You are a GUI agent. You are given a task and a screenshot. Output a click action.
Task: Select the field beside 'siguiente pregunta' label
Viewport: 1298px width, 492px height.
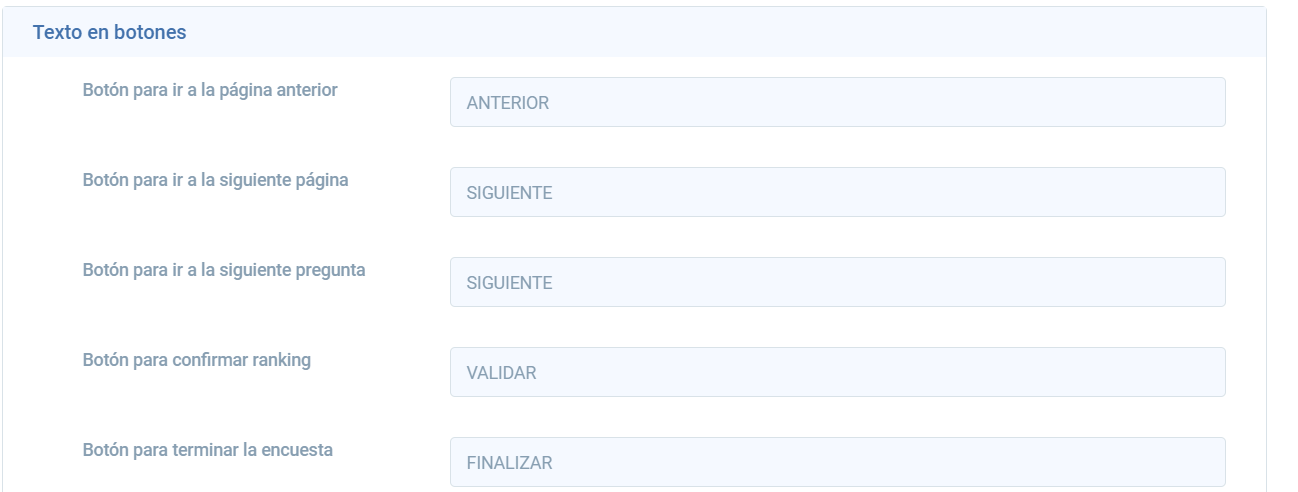[837, 282]
